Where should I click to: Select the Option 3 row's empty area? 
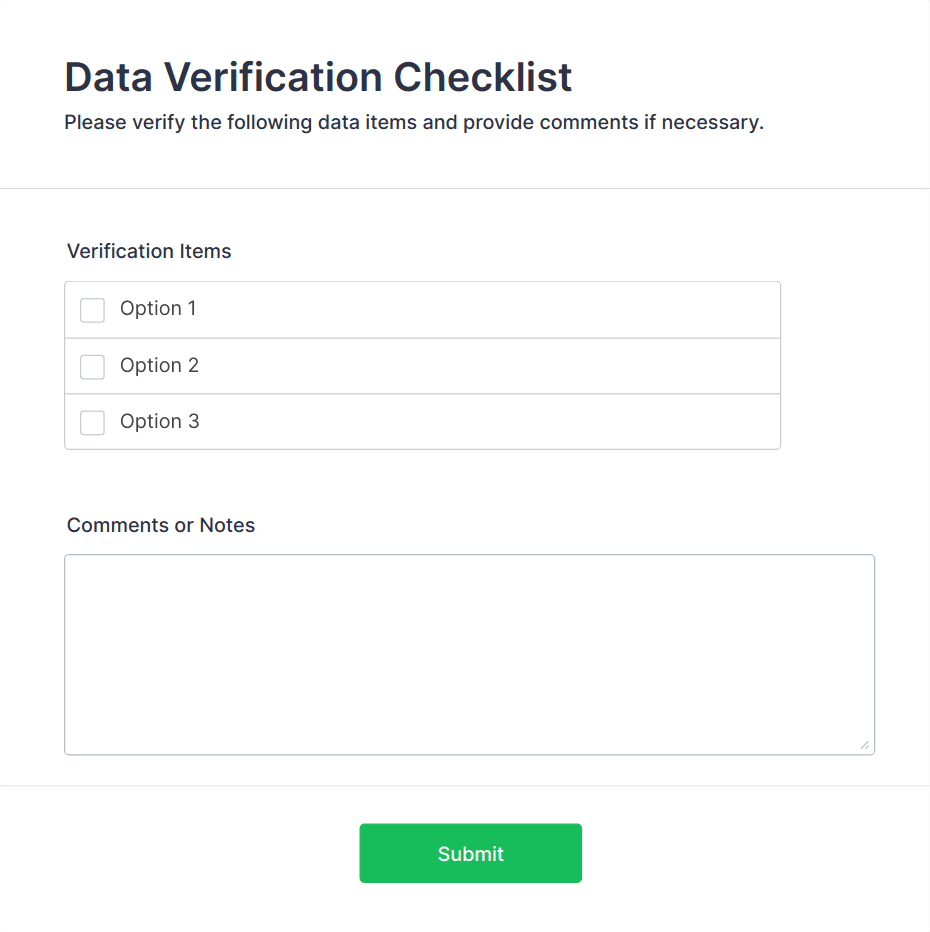pos(480,423)
